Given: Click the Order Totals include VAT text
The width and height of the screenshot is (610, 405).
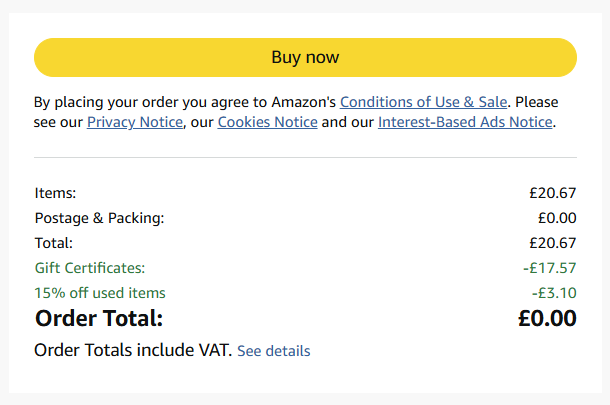Looking at the screenshot, I should 133,351.
